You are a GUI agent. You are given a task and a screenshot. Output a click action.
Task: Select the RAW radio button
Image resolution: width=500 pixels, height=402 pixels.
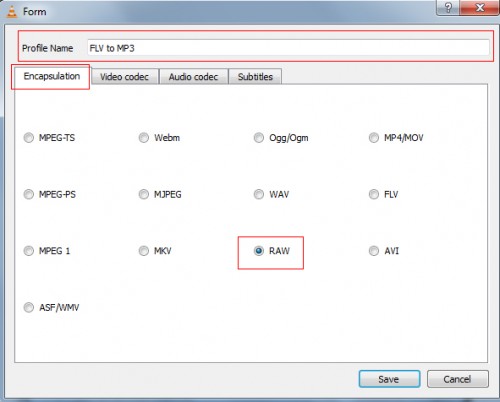[259, 251]
